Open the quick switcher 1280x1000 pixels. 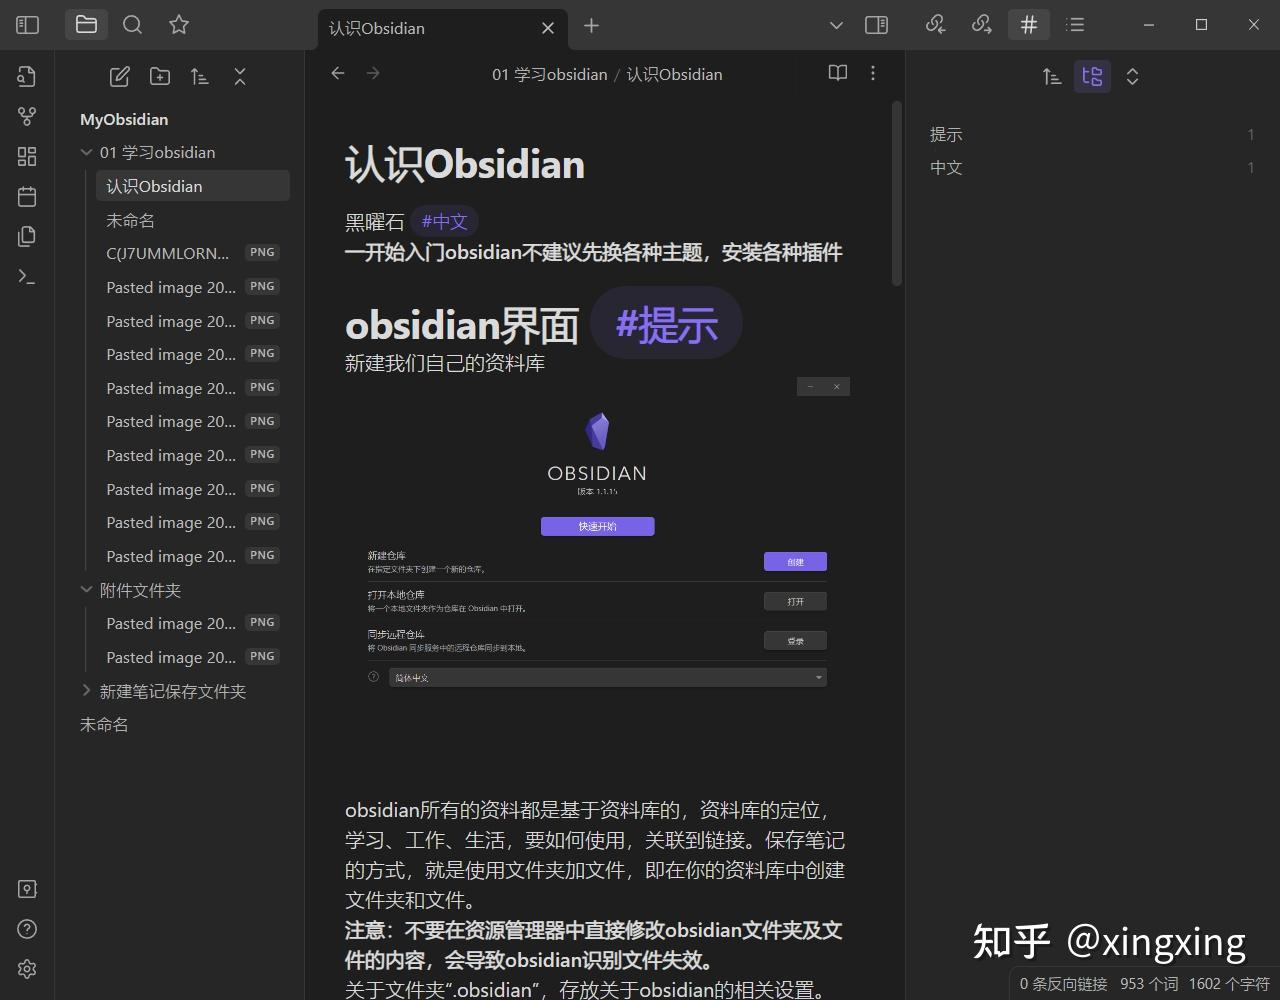(x=26, y=75)
